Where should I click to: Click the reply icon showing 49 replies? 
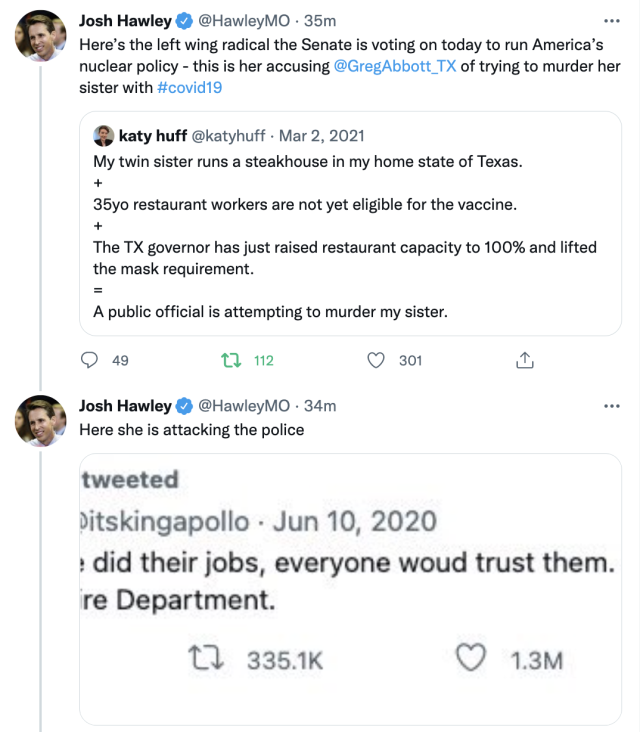click(90, 360)
